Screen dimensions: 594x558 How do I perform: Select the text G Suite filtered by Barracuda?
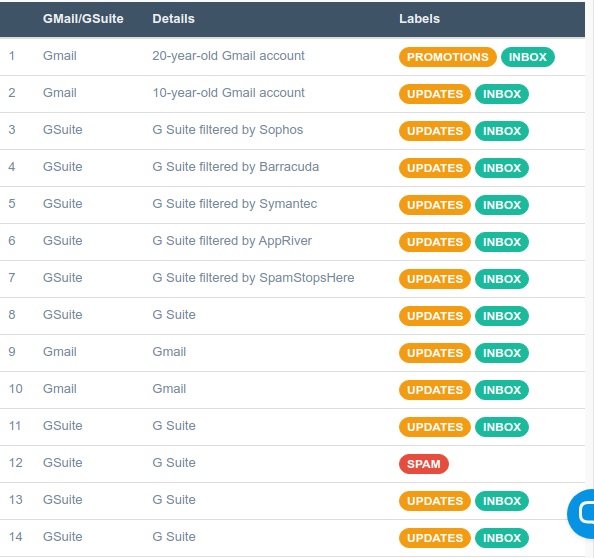point(235,167)
